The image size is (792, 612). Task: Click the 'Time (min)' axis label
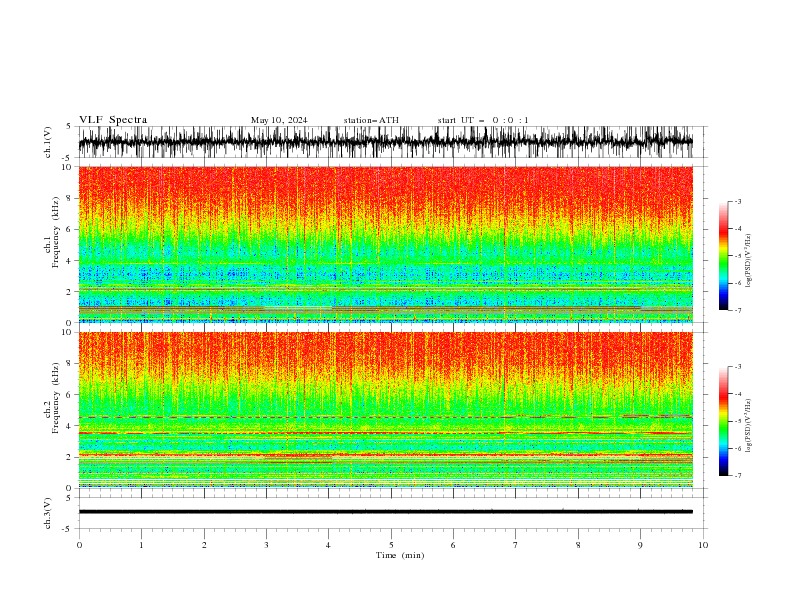(x=400, y=555)
